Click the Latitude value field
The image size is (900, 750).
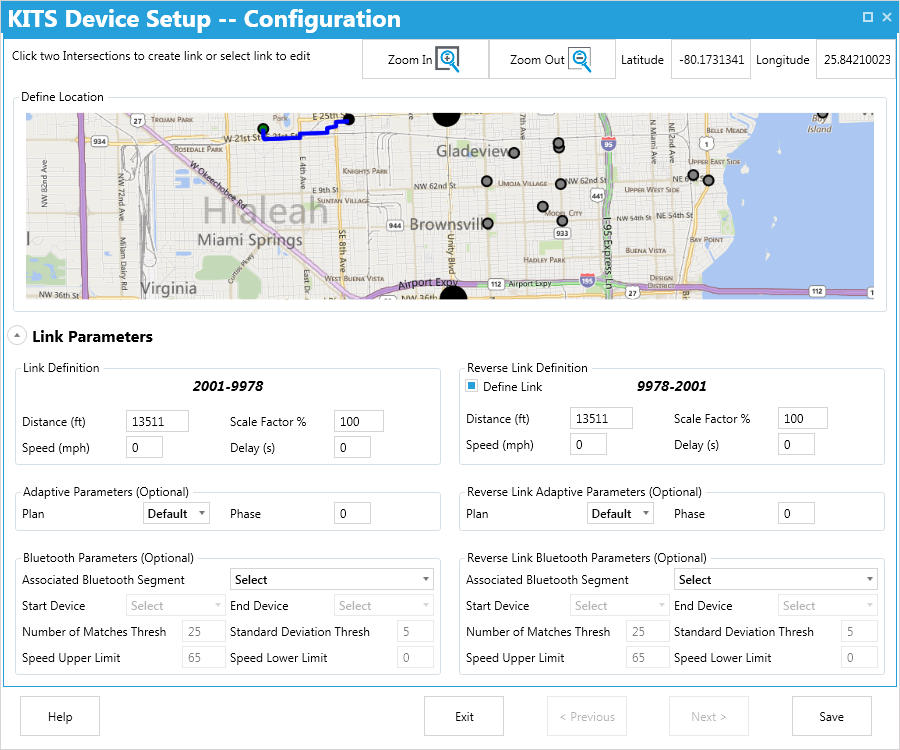coord(710,59)
